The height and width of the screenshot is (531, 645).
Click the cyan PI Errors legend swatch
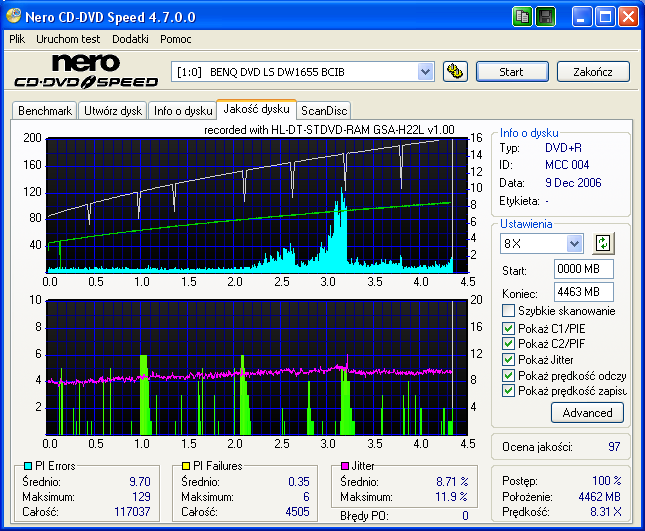click(26, 466)
